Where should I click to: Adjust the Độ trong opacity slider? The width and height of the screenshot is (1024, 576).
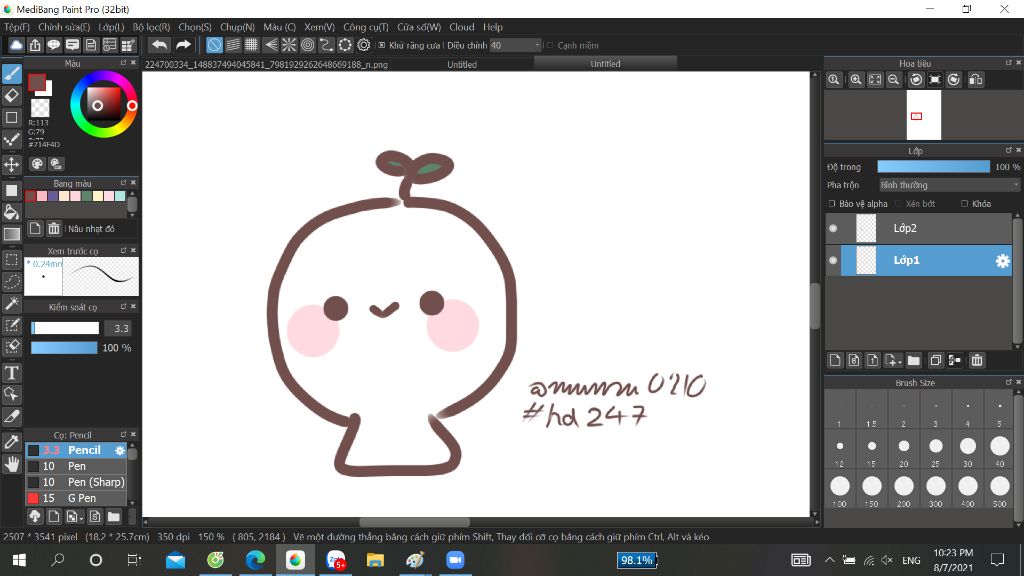coord(934,167)
